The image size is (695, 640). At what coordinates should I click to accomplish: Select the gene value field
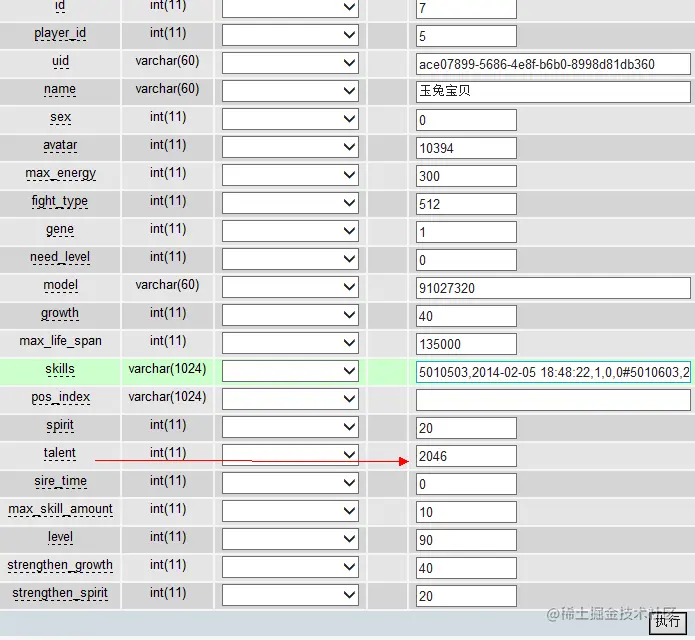pyautogui.click(x=466, y=232)
